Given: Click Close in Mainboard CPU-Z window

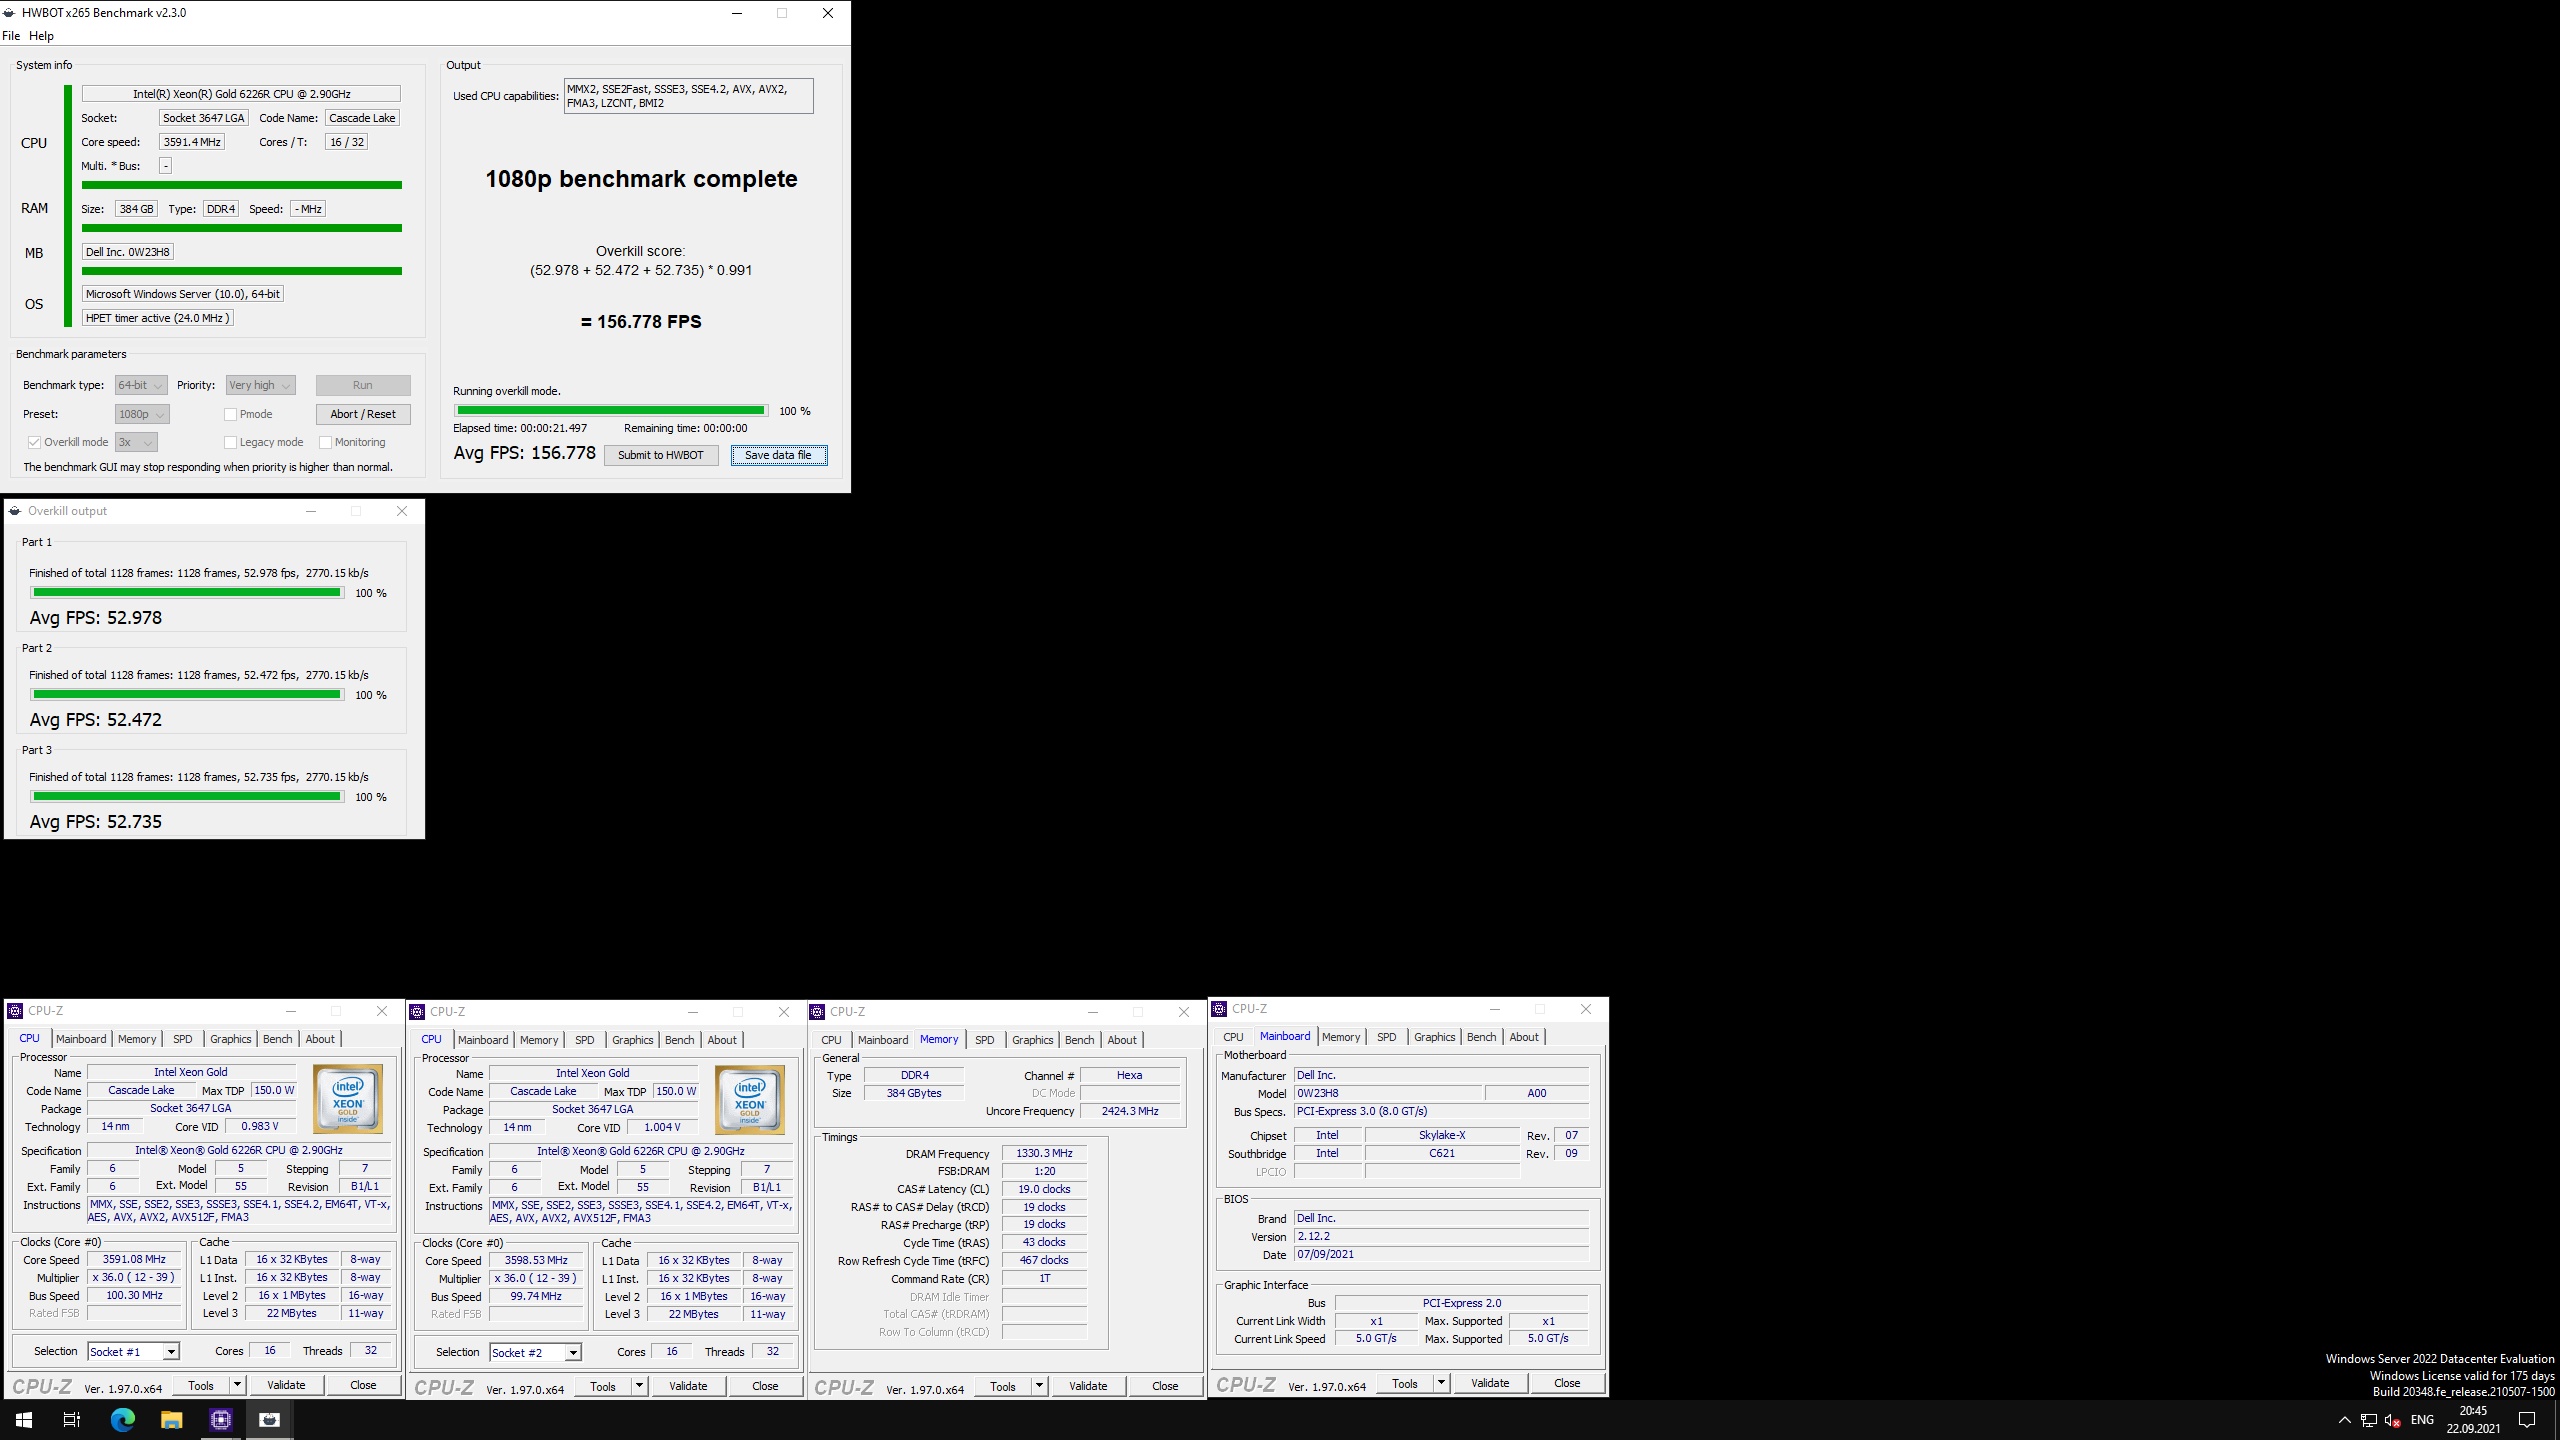Looking at the screenshot, I should [x=1567, y=1383].
